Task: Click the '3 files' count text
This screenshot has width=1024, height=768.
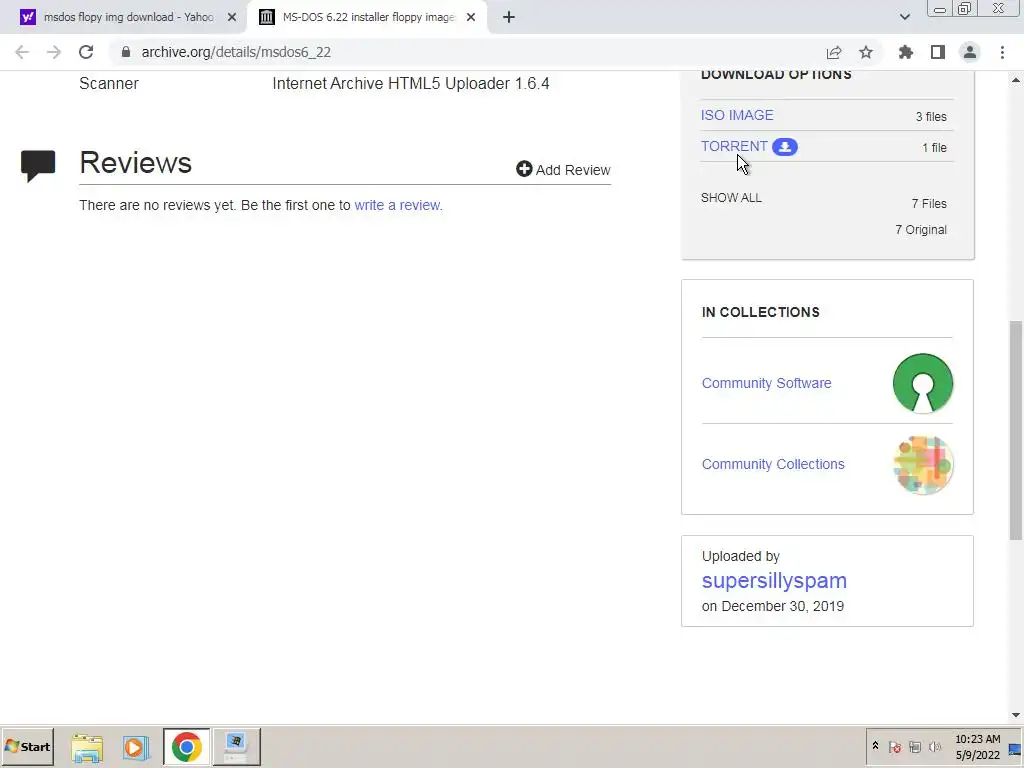Action: tap(931, 117)
